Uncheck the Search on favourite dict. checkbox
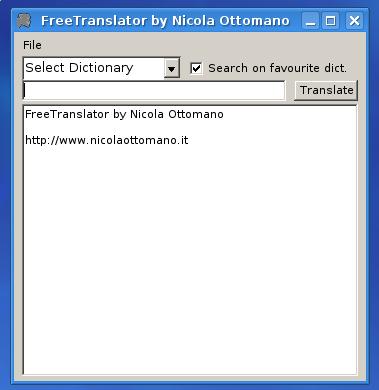Screen dimensions: 379x390 point(196,68)
